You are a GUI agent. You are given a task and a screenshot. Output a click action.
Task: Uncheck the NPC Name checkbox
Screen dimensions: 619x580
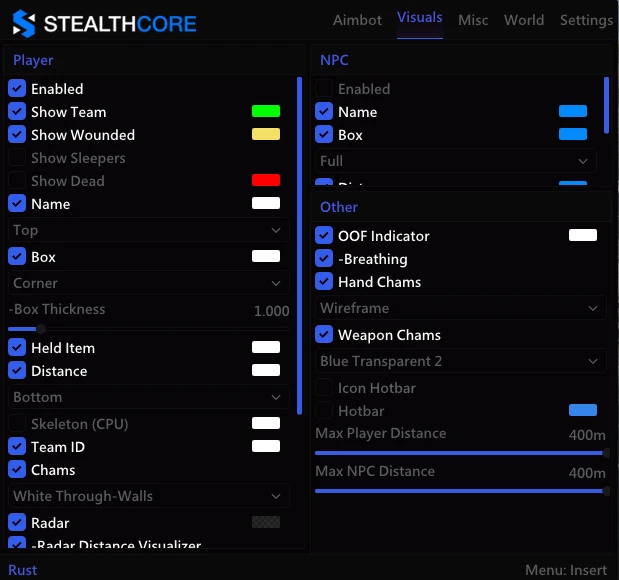324,111
